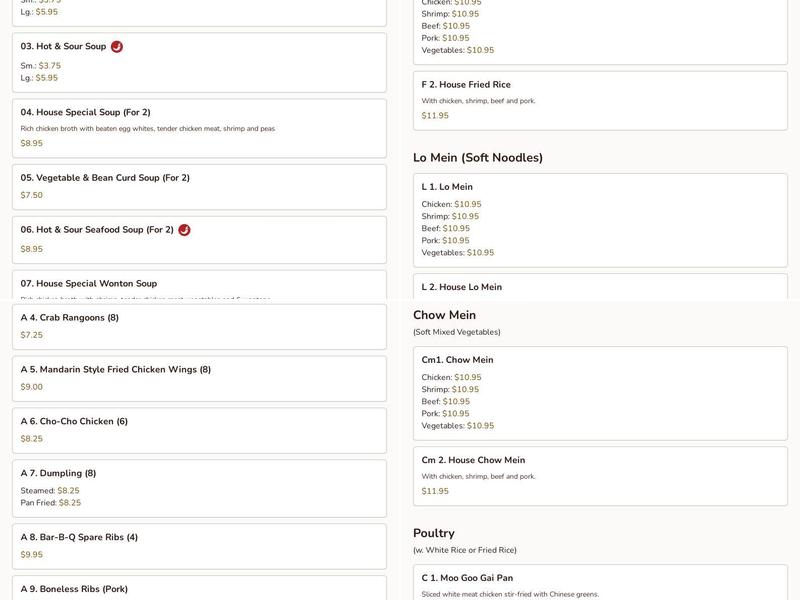Screen dimensions: 800x600
Task: Select Cm 2. House Chow Mein
Action: pos(601,476)
